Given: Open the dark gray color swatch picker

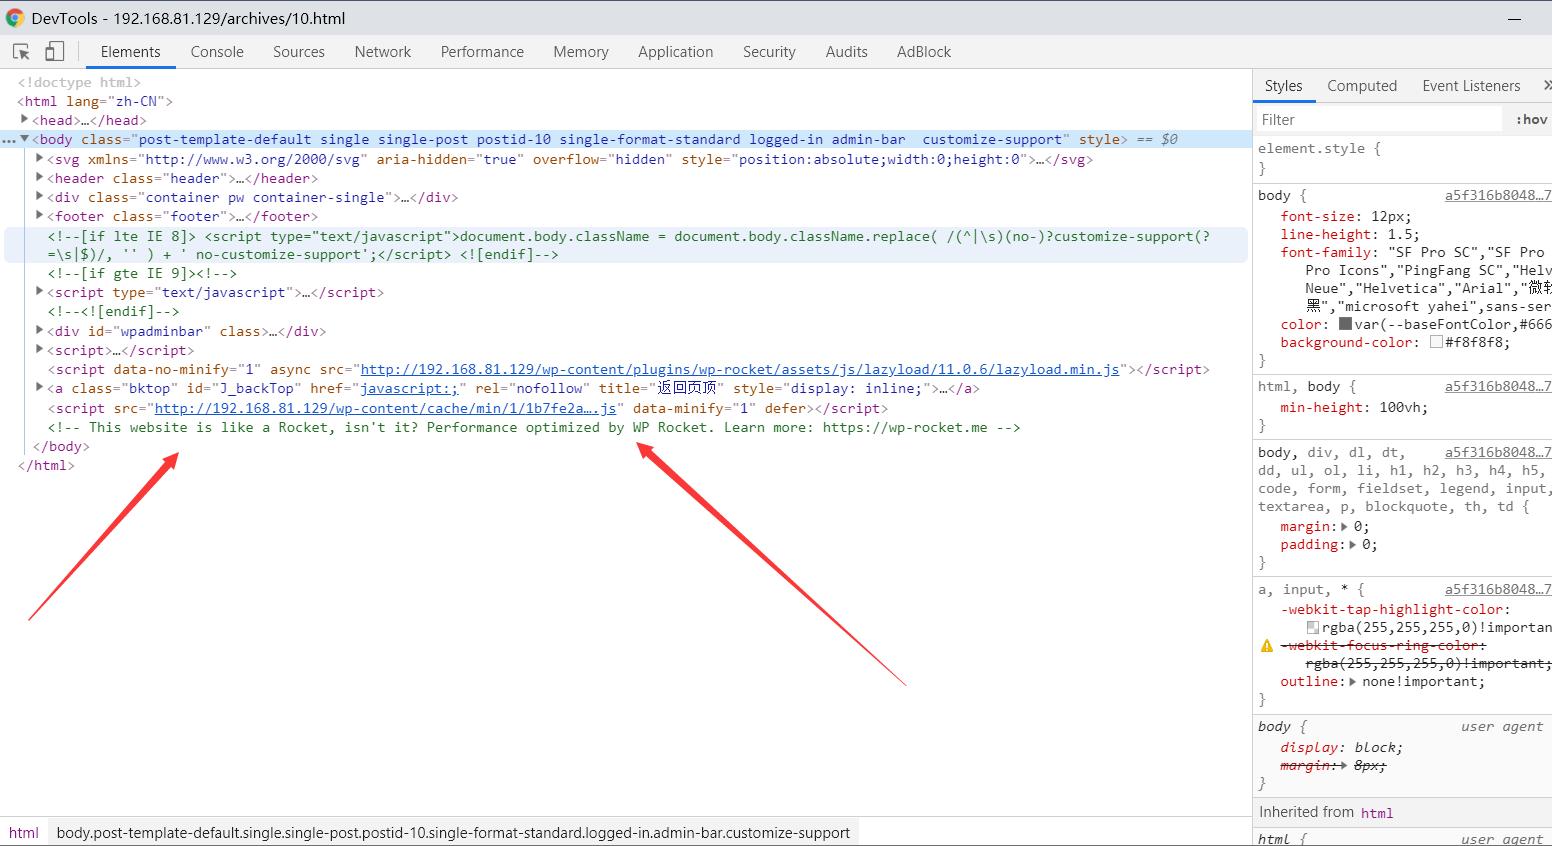Looking at the screenshot, I should (1345, 324).
